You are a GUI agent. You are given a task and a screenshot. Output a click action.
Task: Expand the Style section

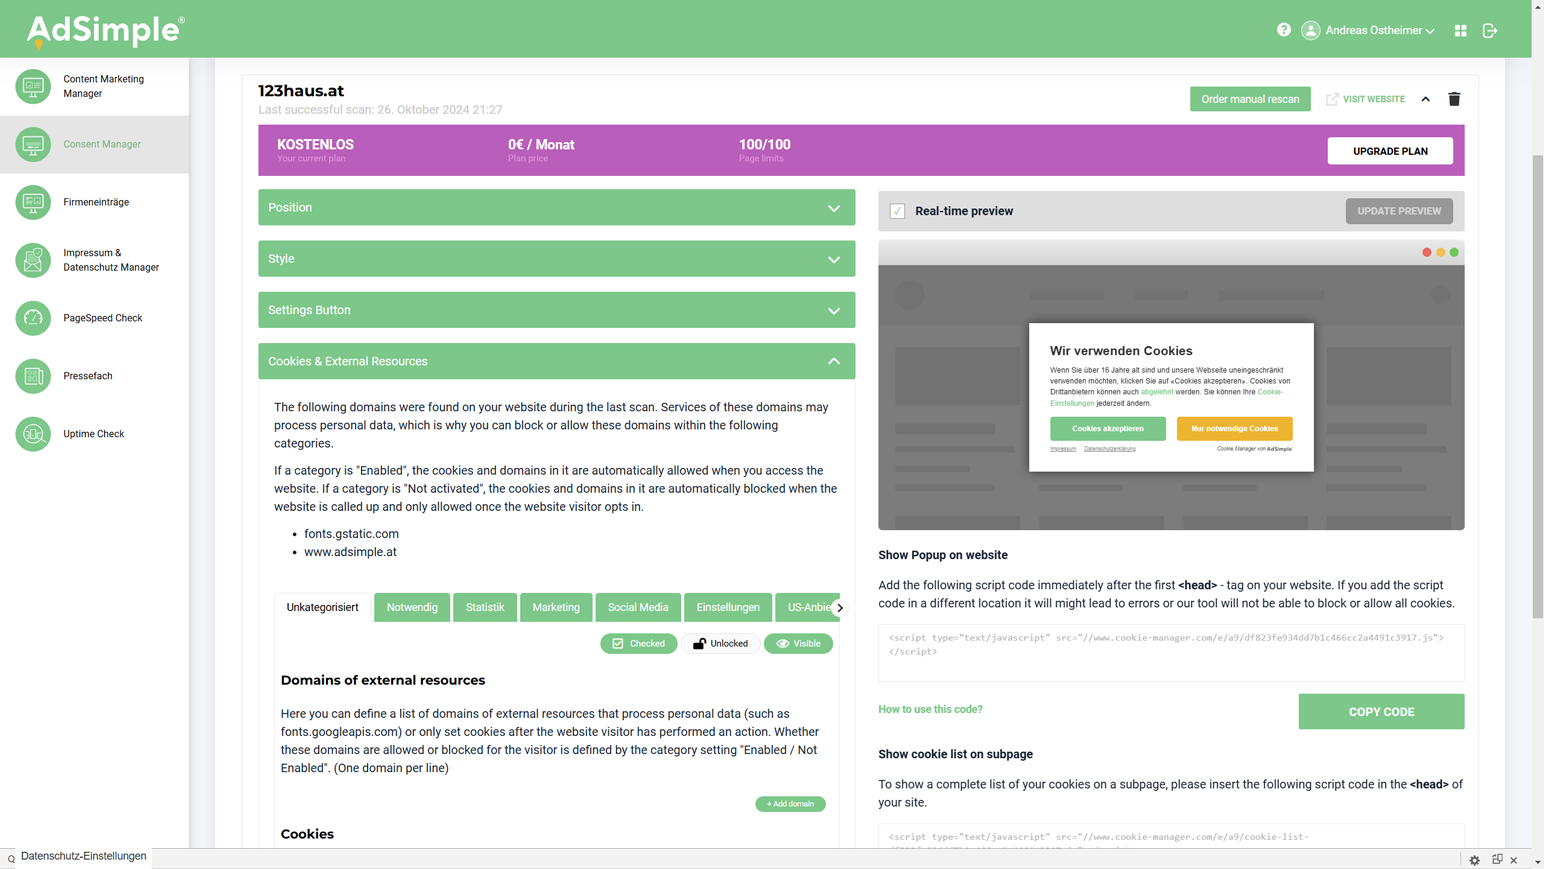(556, 259)
